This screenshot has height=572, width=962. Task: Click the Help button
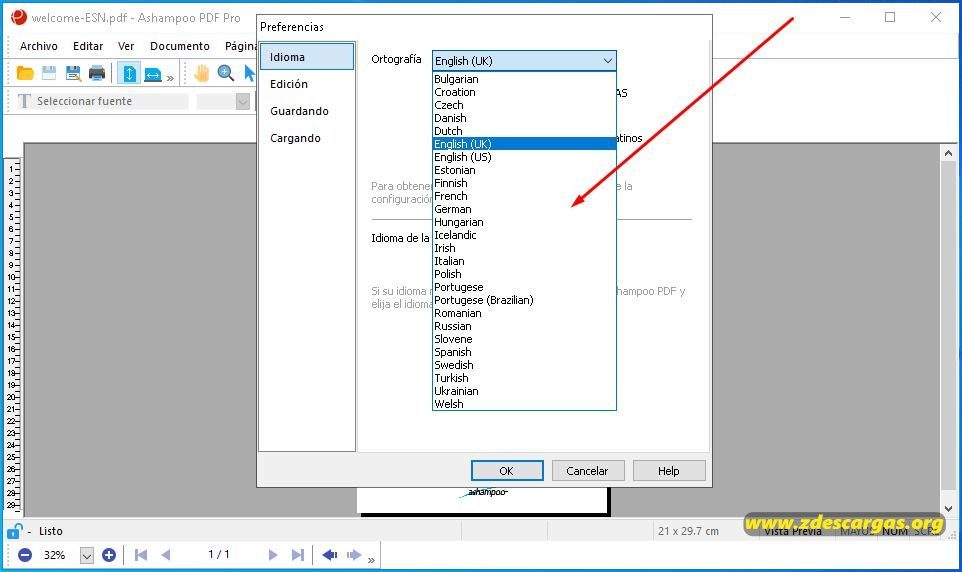pos(669,471)
